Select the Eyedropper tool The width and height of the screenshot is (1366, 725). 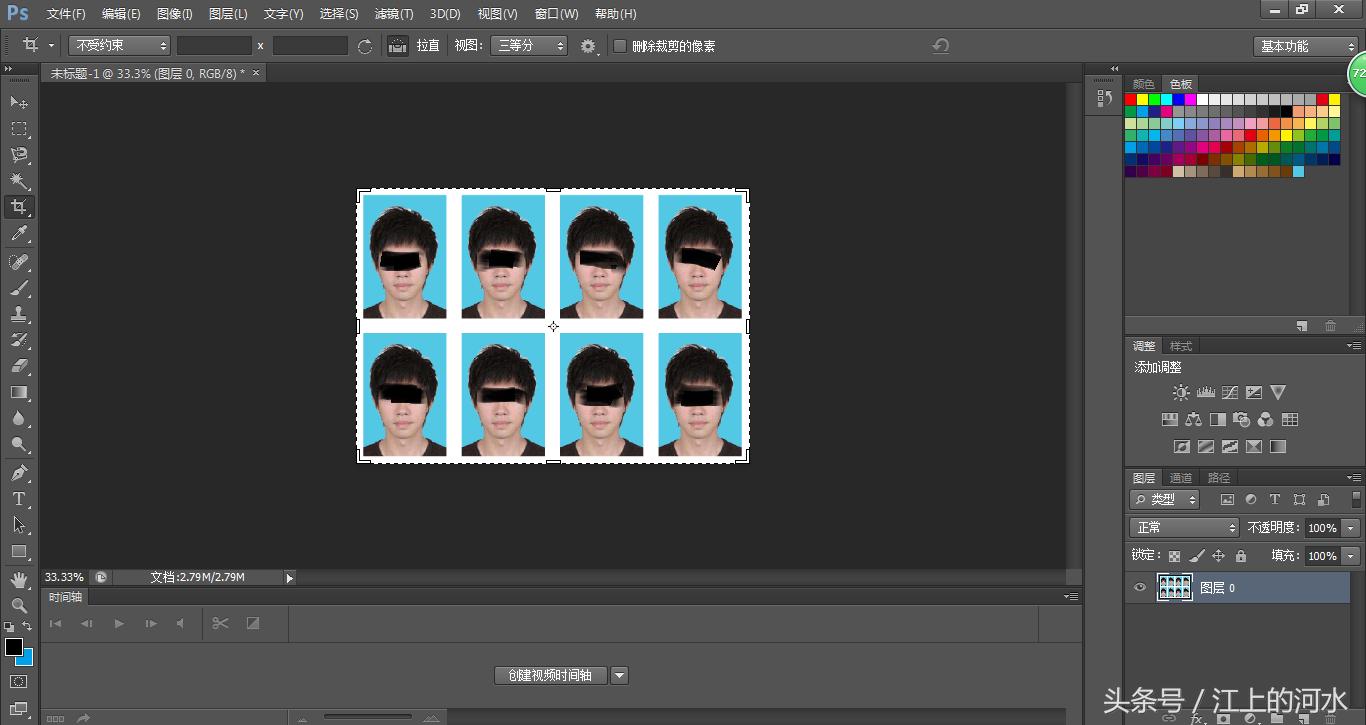click(19, 234)
